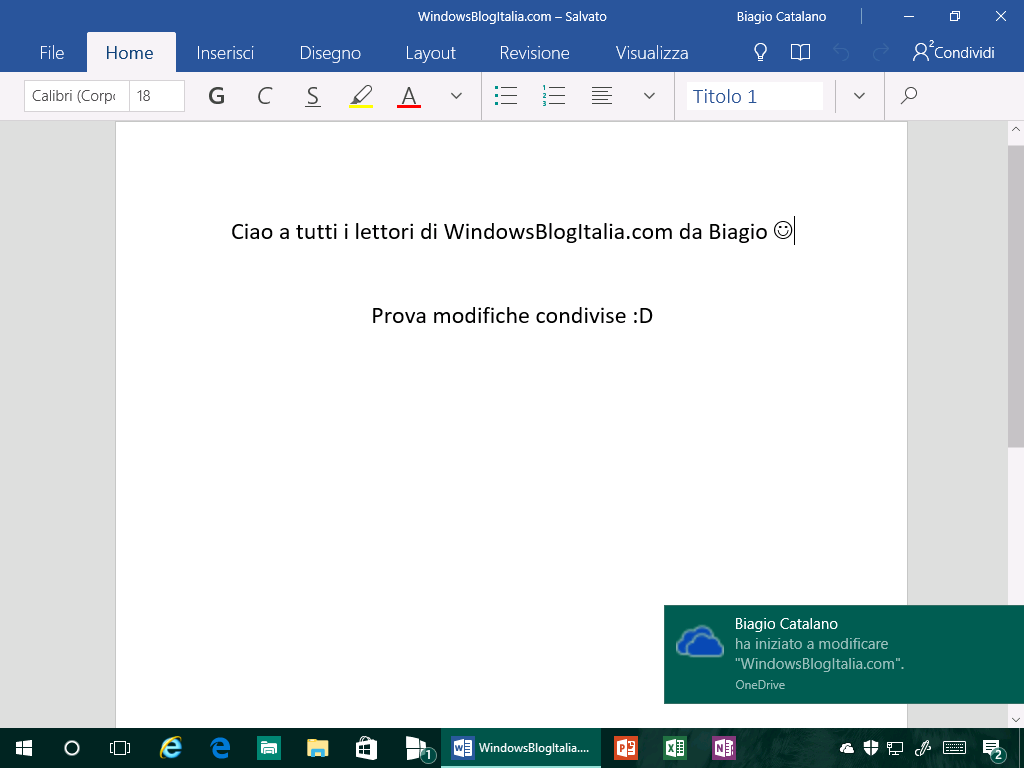The height and width of the screenshot is (769, 1024).
Task: Open Cortana circle search
Action: pyautogui.click(x=72, y=748)
